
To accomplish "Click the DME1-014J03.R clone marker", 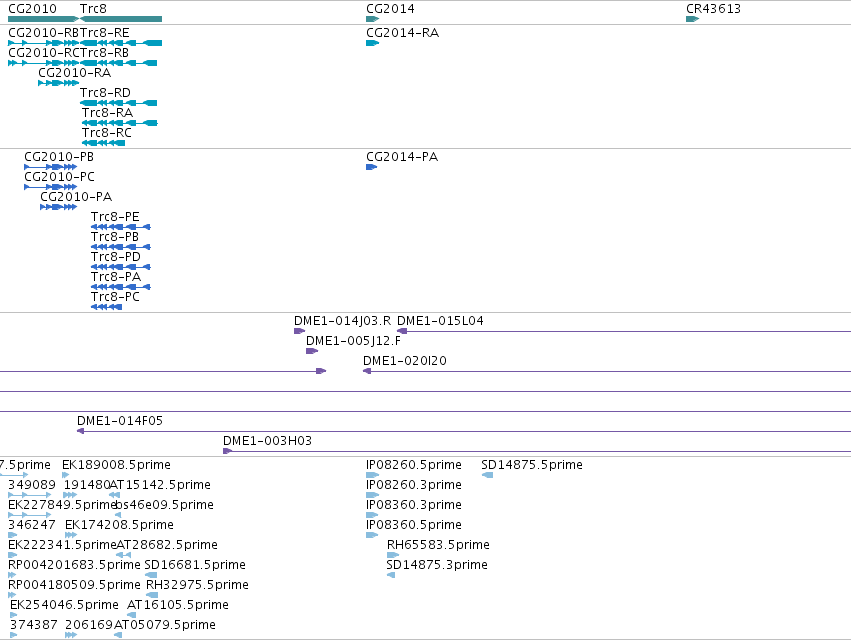I will (x=300, y=331).
